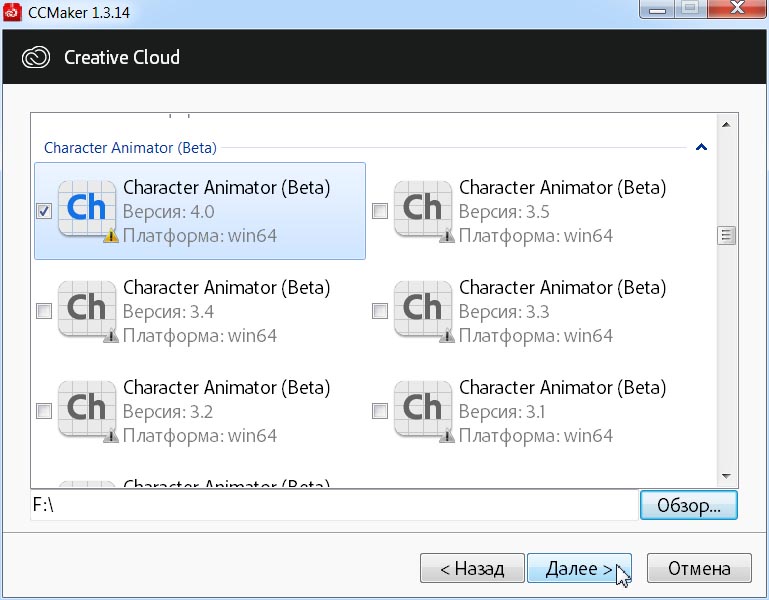Click Платформа: win64 under version 4.0
The height and width of the screenshot is (600, 769).
click(x=200, y=236)
